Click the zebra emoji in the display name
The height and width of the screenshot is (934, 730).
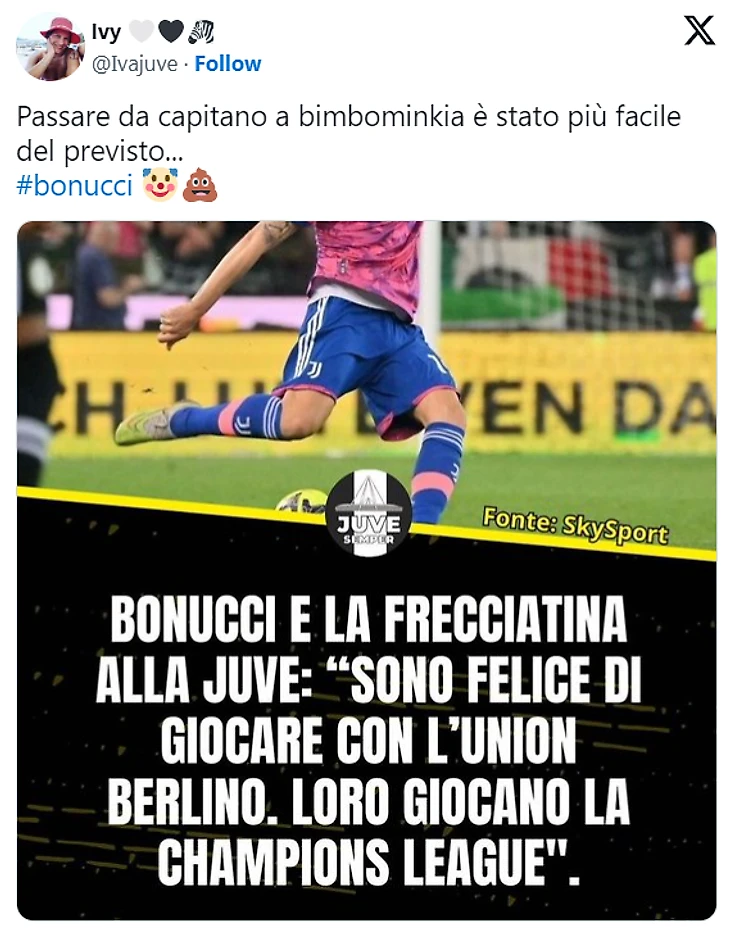201,32
